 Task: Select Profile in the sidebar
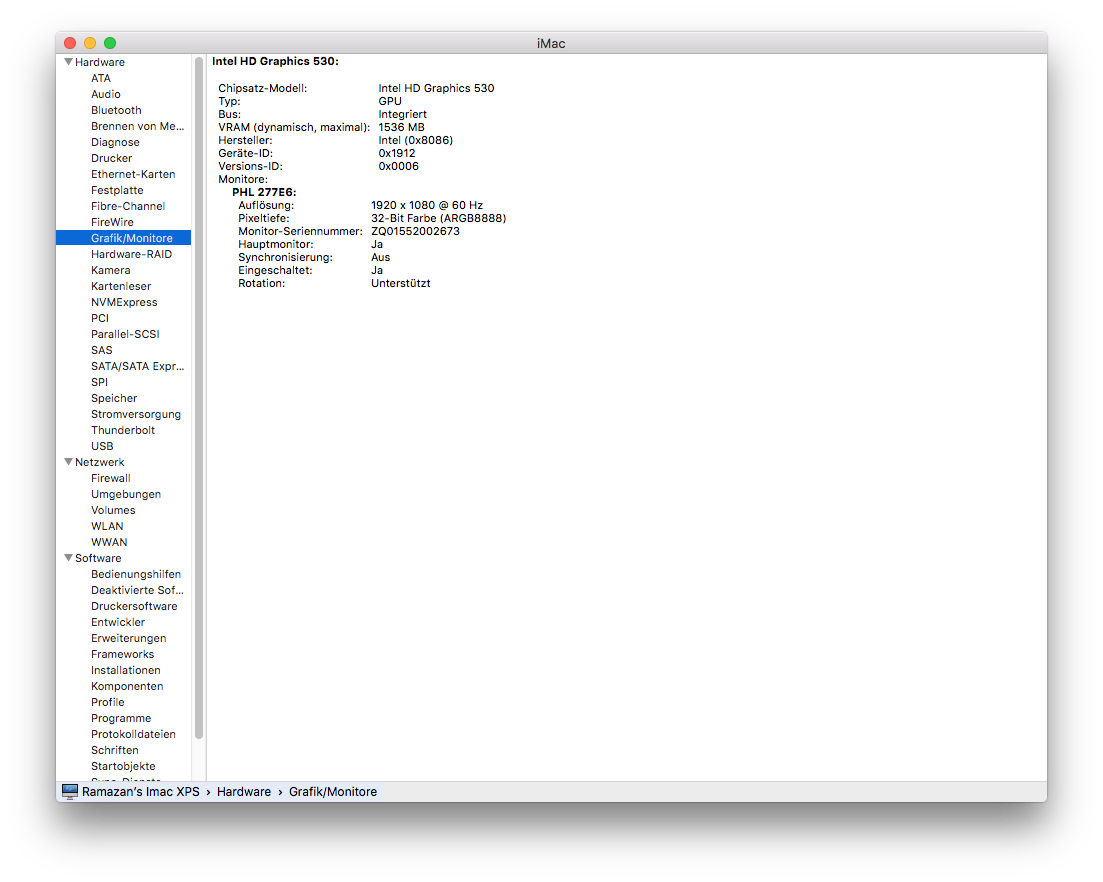[108, 703]
